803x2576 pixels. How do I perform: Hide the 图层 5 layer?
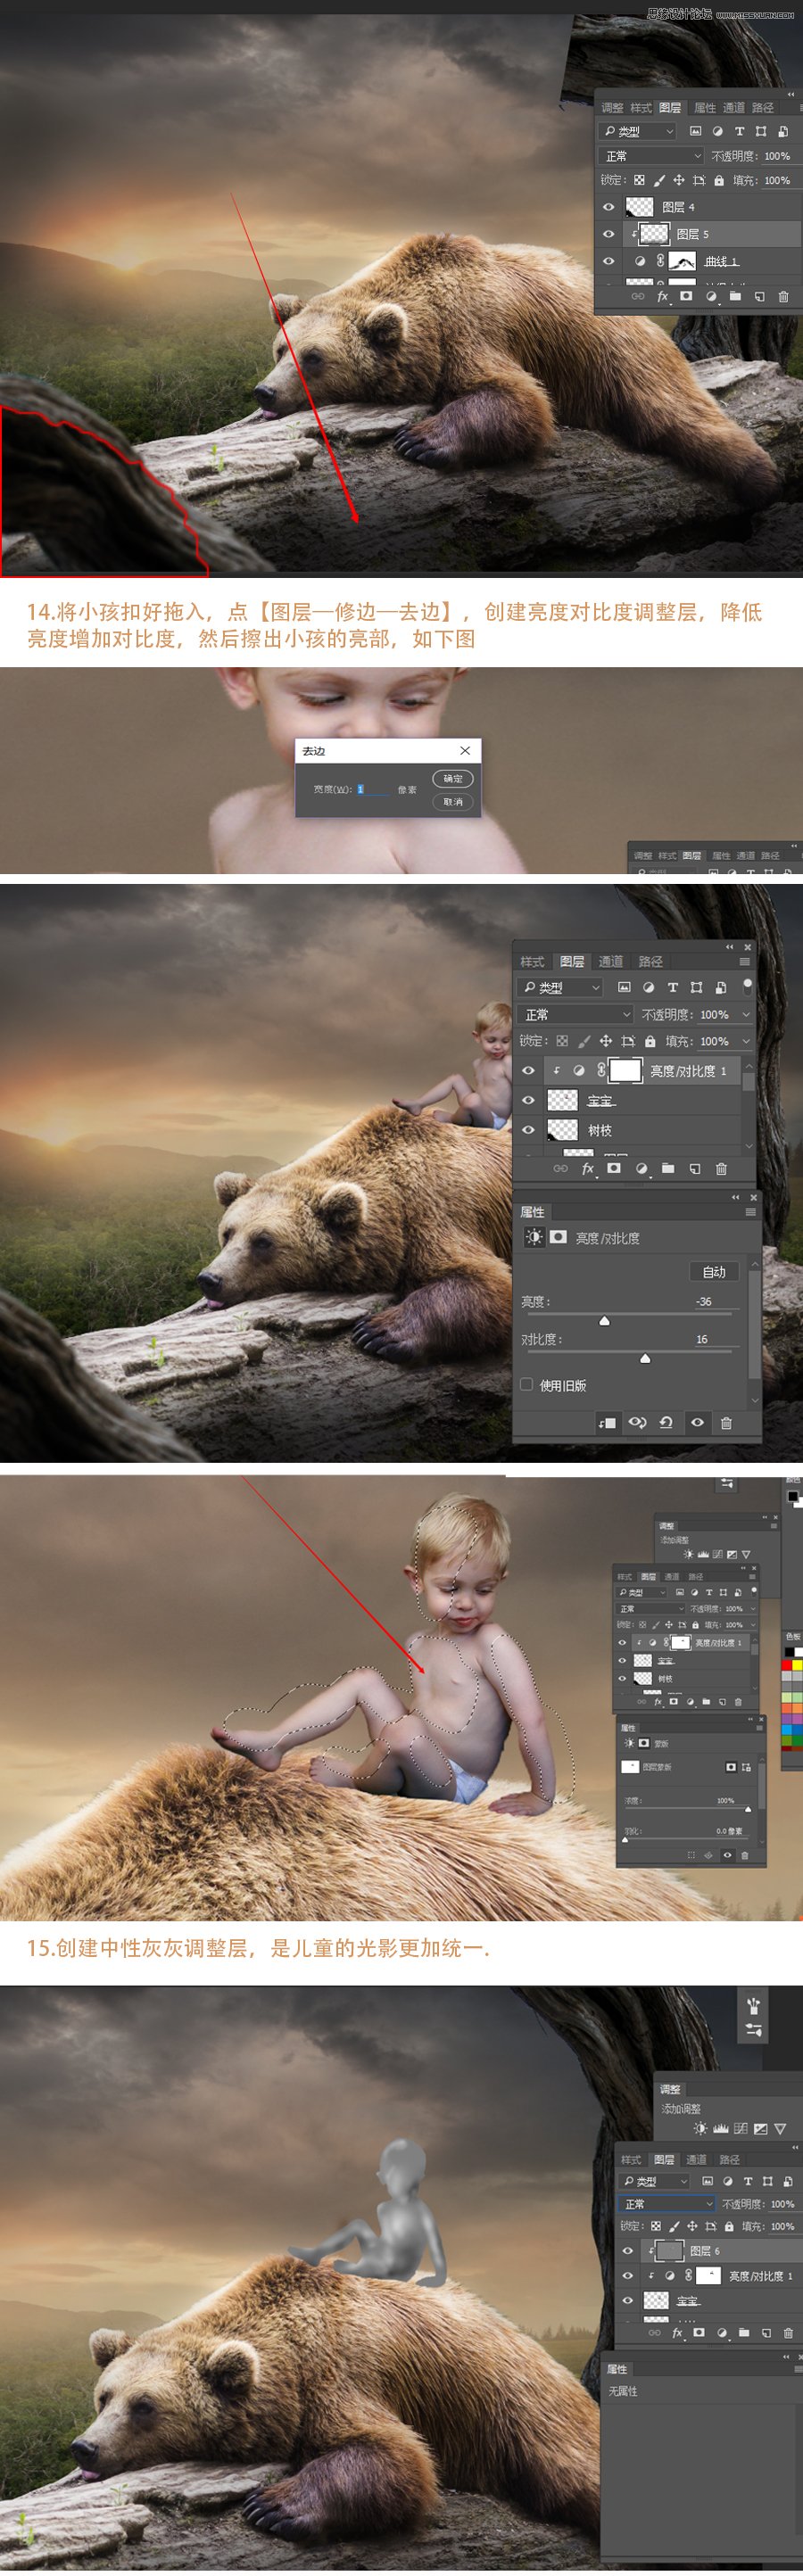pyautogui.click(x=608, y=234)
